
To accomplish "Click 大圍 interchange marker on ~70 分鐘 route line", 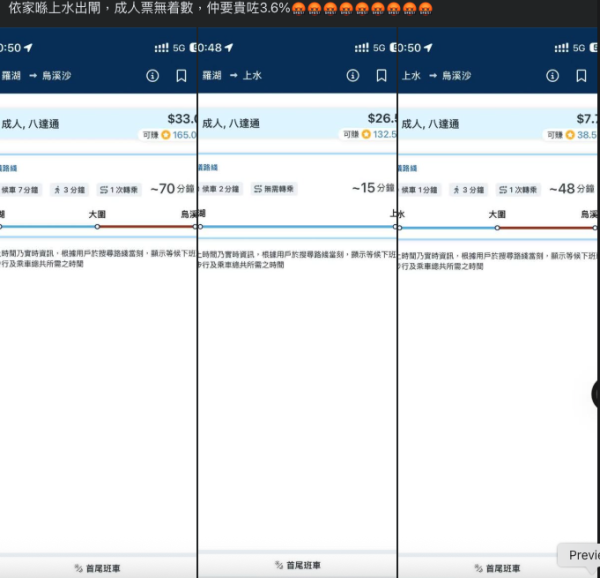I will click(x=97, y=227).
